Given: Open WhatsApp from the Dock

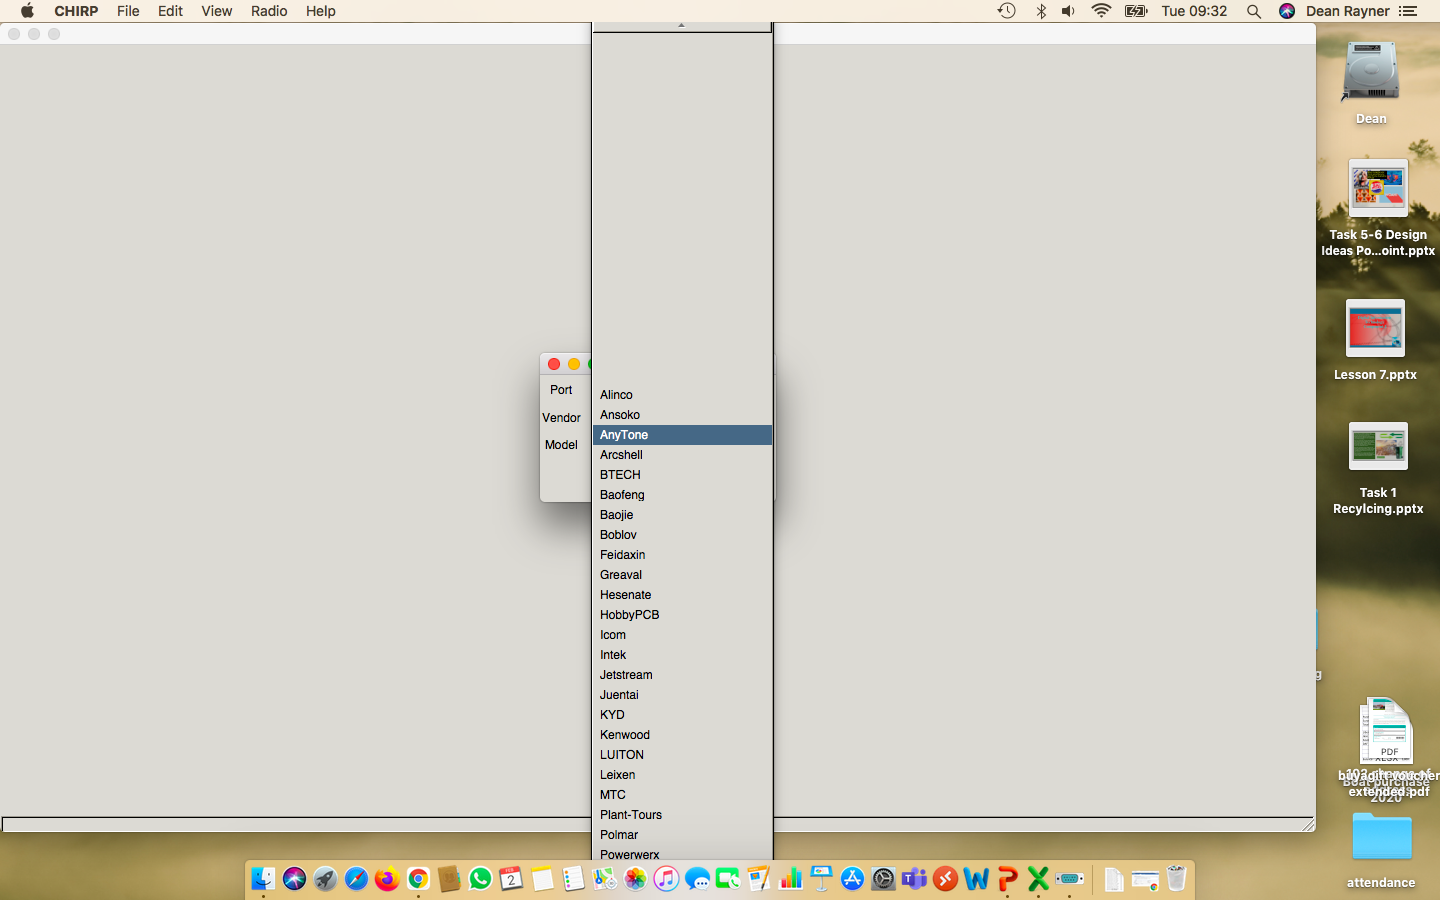Looking at the screenshot, I should (480, 879).
